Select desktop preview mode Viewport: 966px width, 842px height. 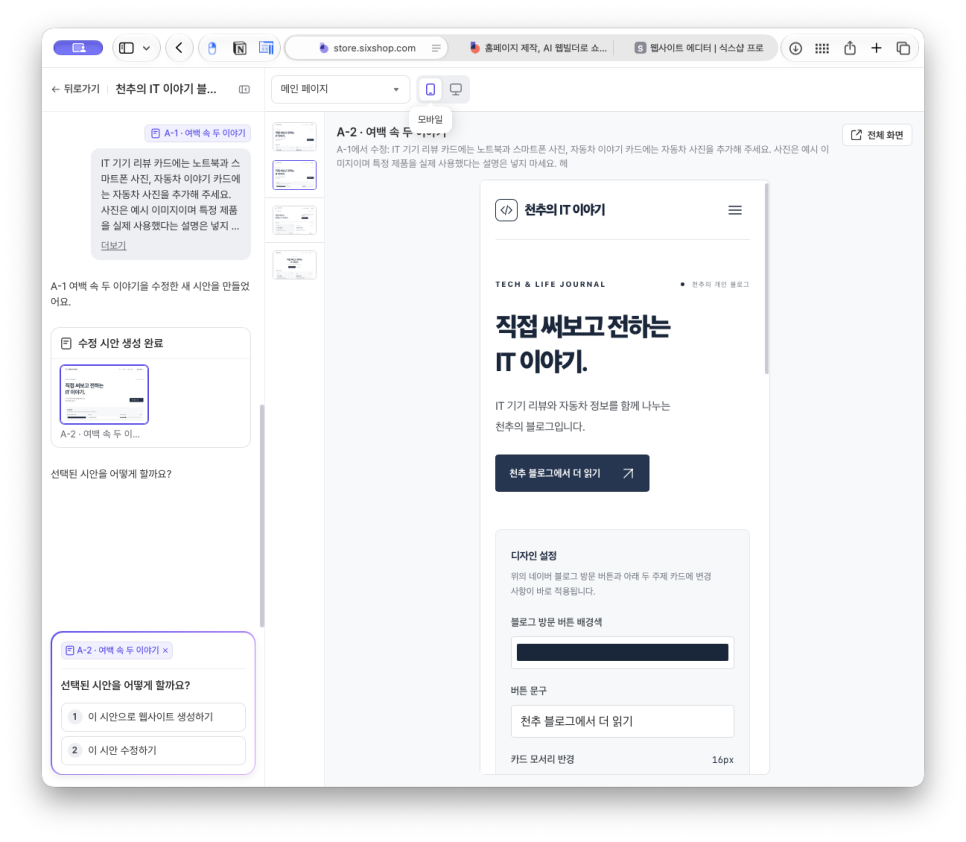click(456, 89)
